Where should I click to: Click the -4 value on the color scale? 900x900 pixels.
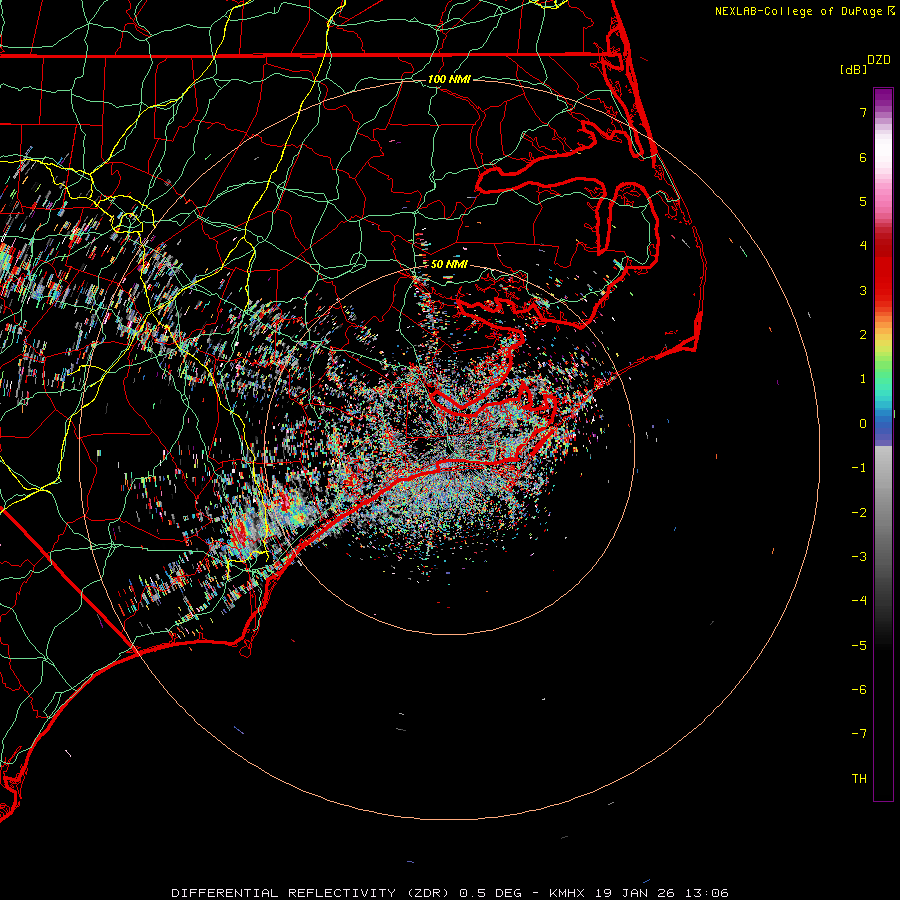[858, 601]
